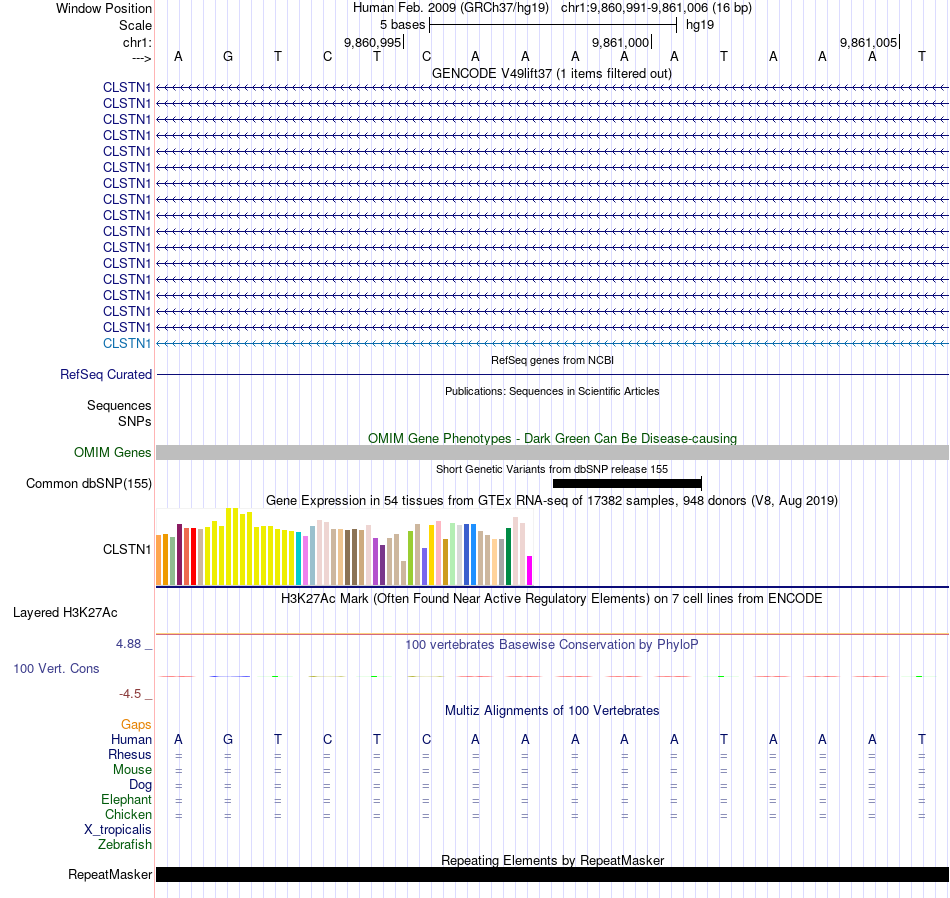
Task: Click the RefSeq Curated track label
Action: pos(106,374)
